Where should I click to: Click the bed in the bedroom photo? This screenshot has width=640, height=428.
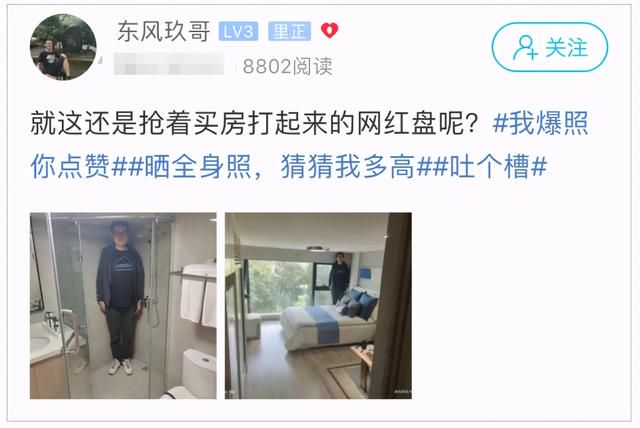coord(329,322)
